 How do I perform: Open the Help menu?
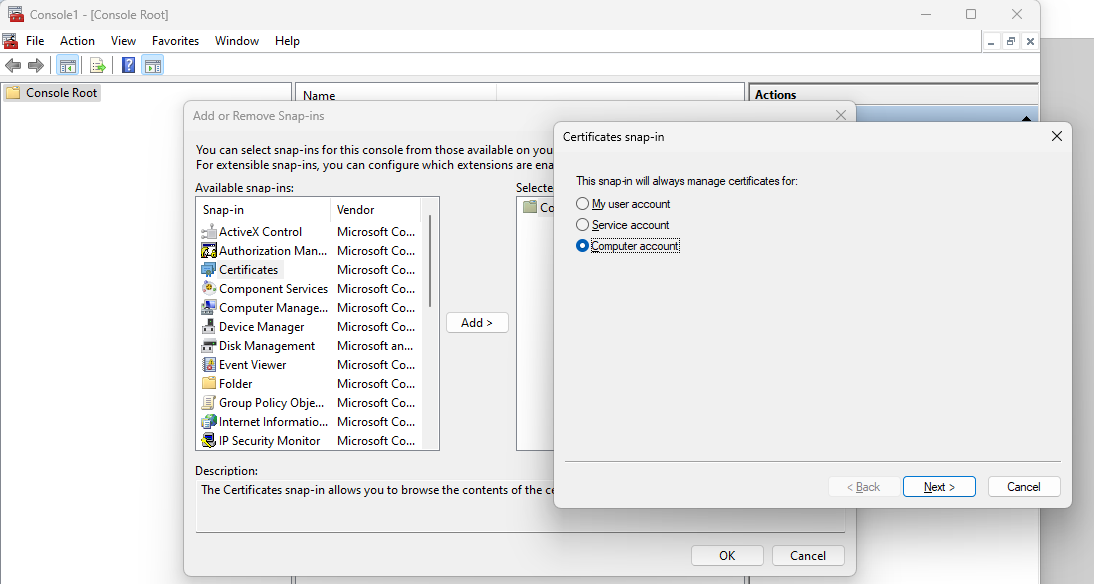pyautogui.click(x=287, y=40)
